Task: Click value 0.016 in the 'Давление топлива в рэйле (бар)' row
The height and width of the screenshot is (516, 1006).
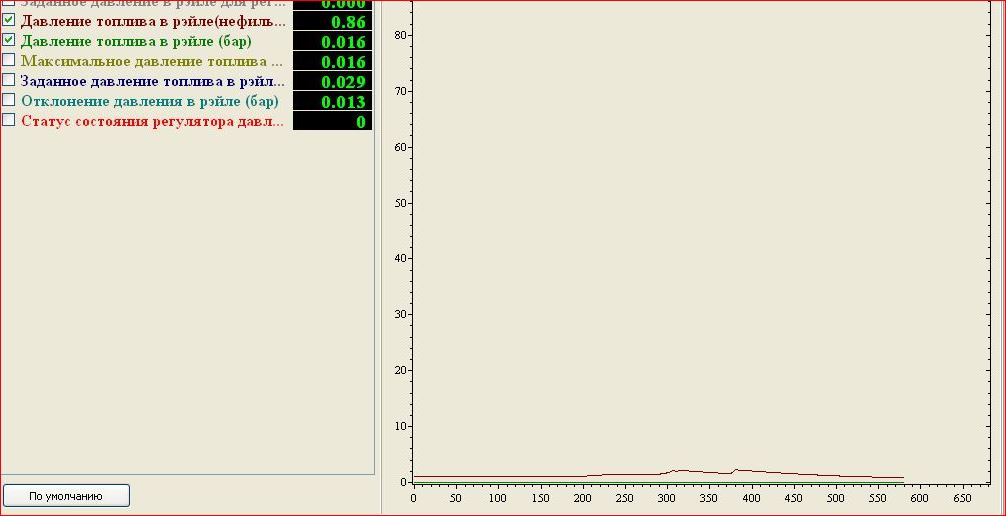Action: [332, 42]
